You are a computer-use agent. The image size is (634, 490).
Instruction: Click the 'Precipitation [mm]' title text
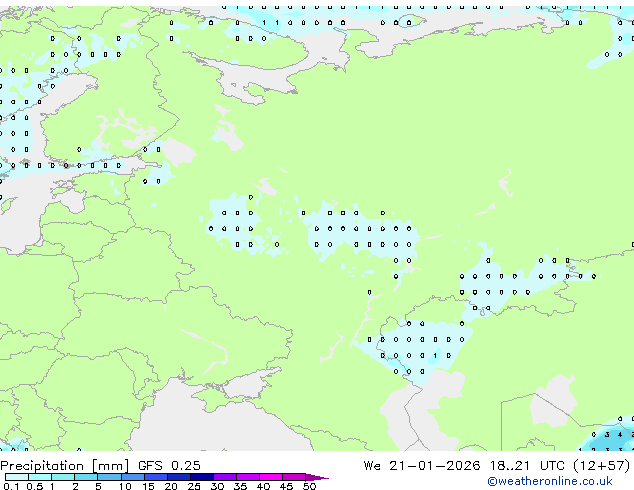tap(64, 466)
